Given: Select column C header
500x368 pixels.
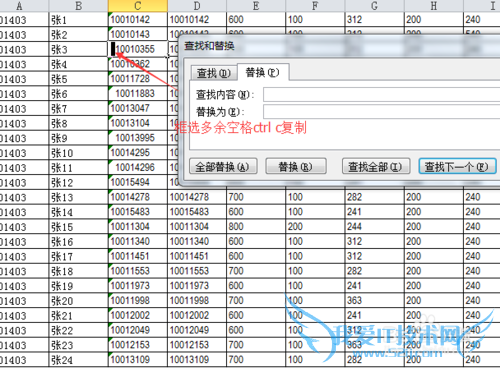Looking at the screenshot, I should pos(138,6).
